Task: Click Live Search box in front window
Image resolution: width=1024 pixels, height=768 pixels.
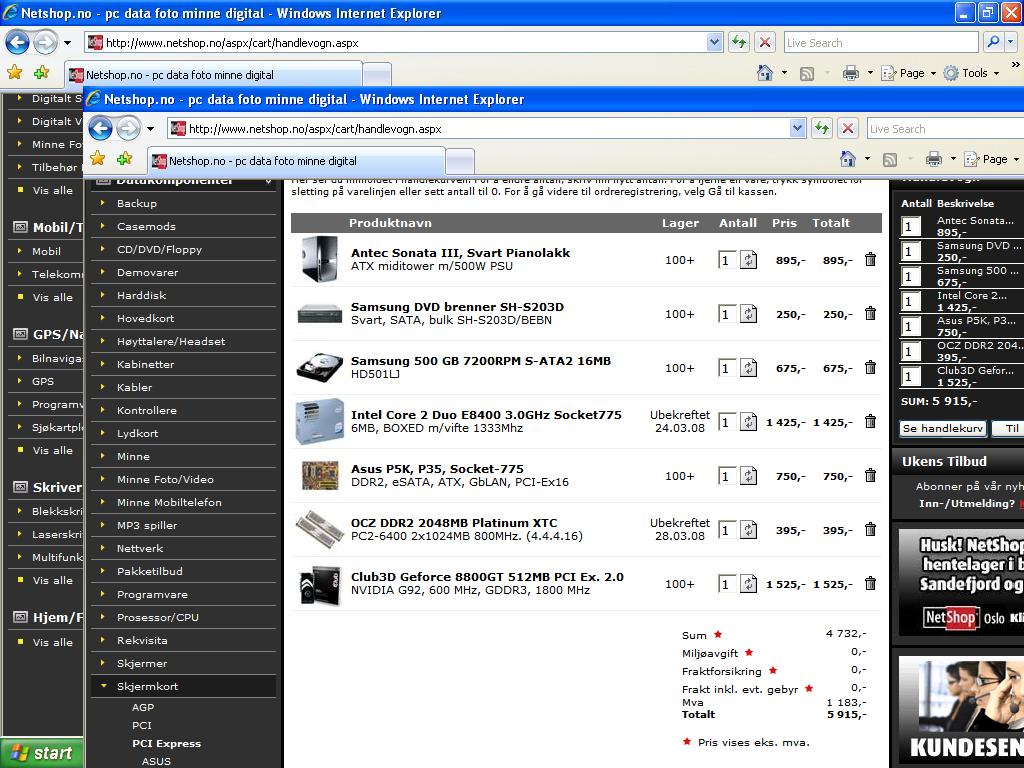Action: 946,129
